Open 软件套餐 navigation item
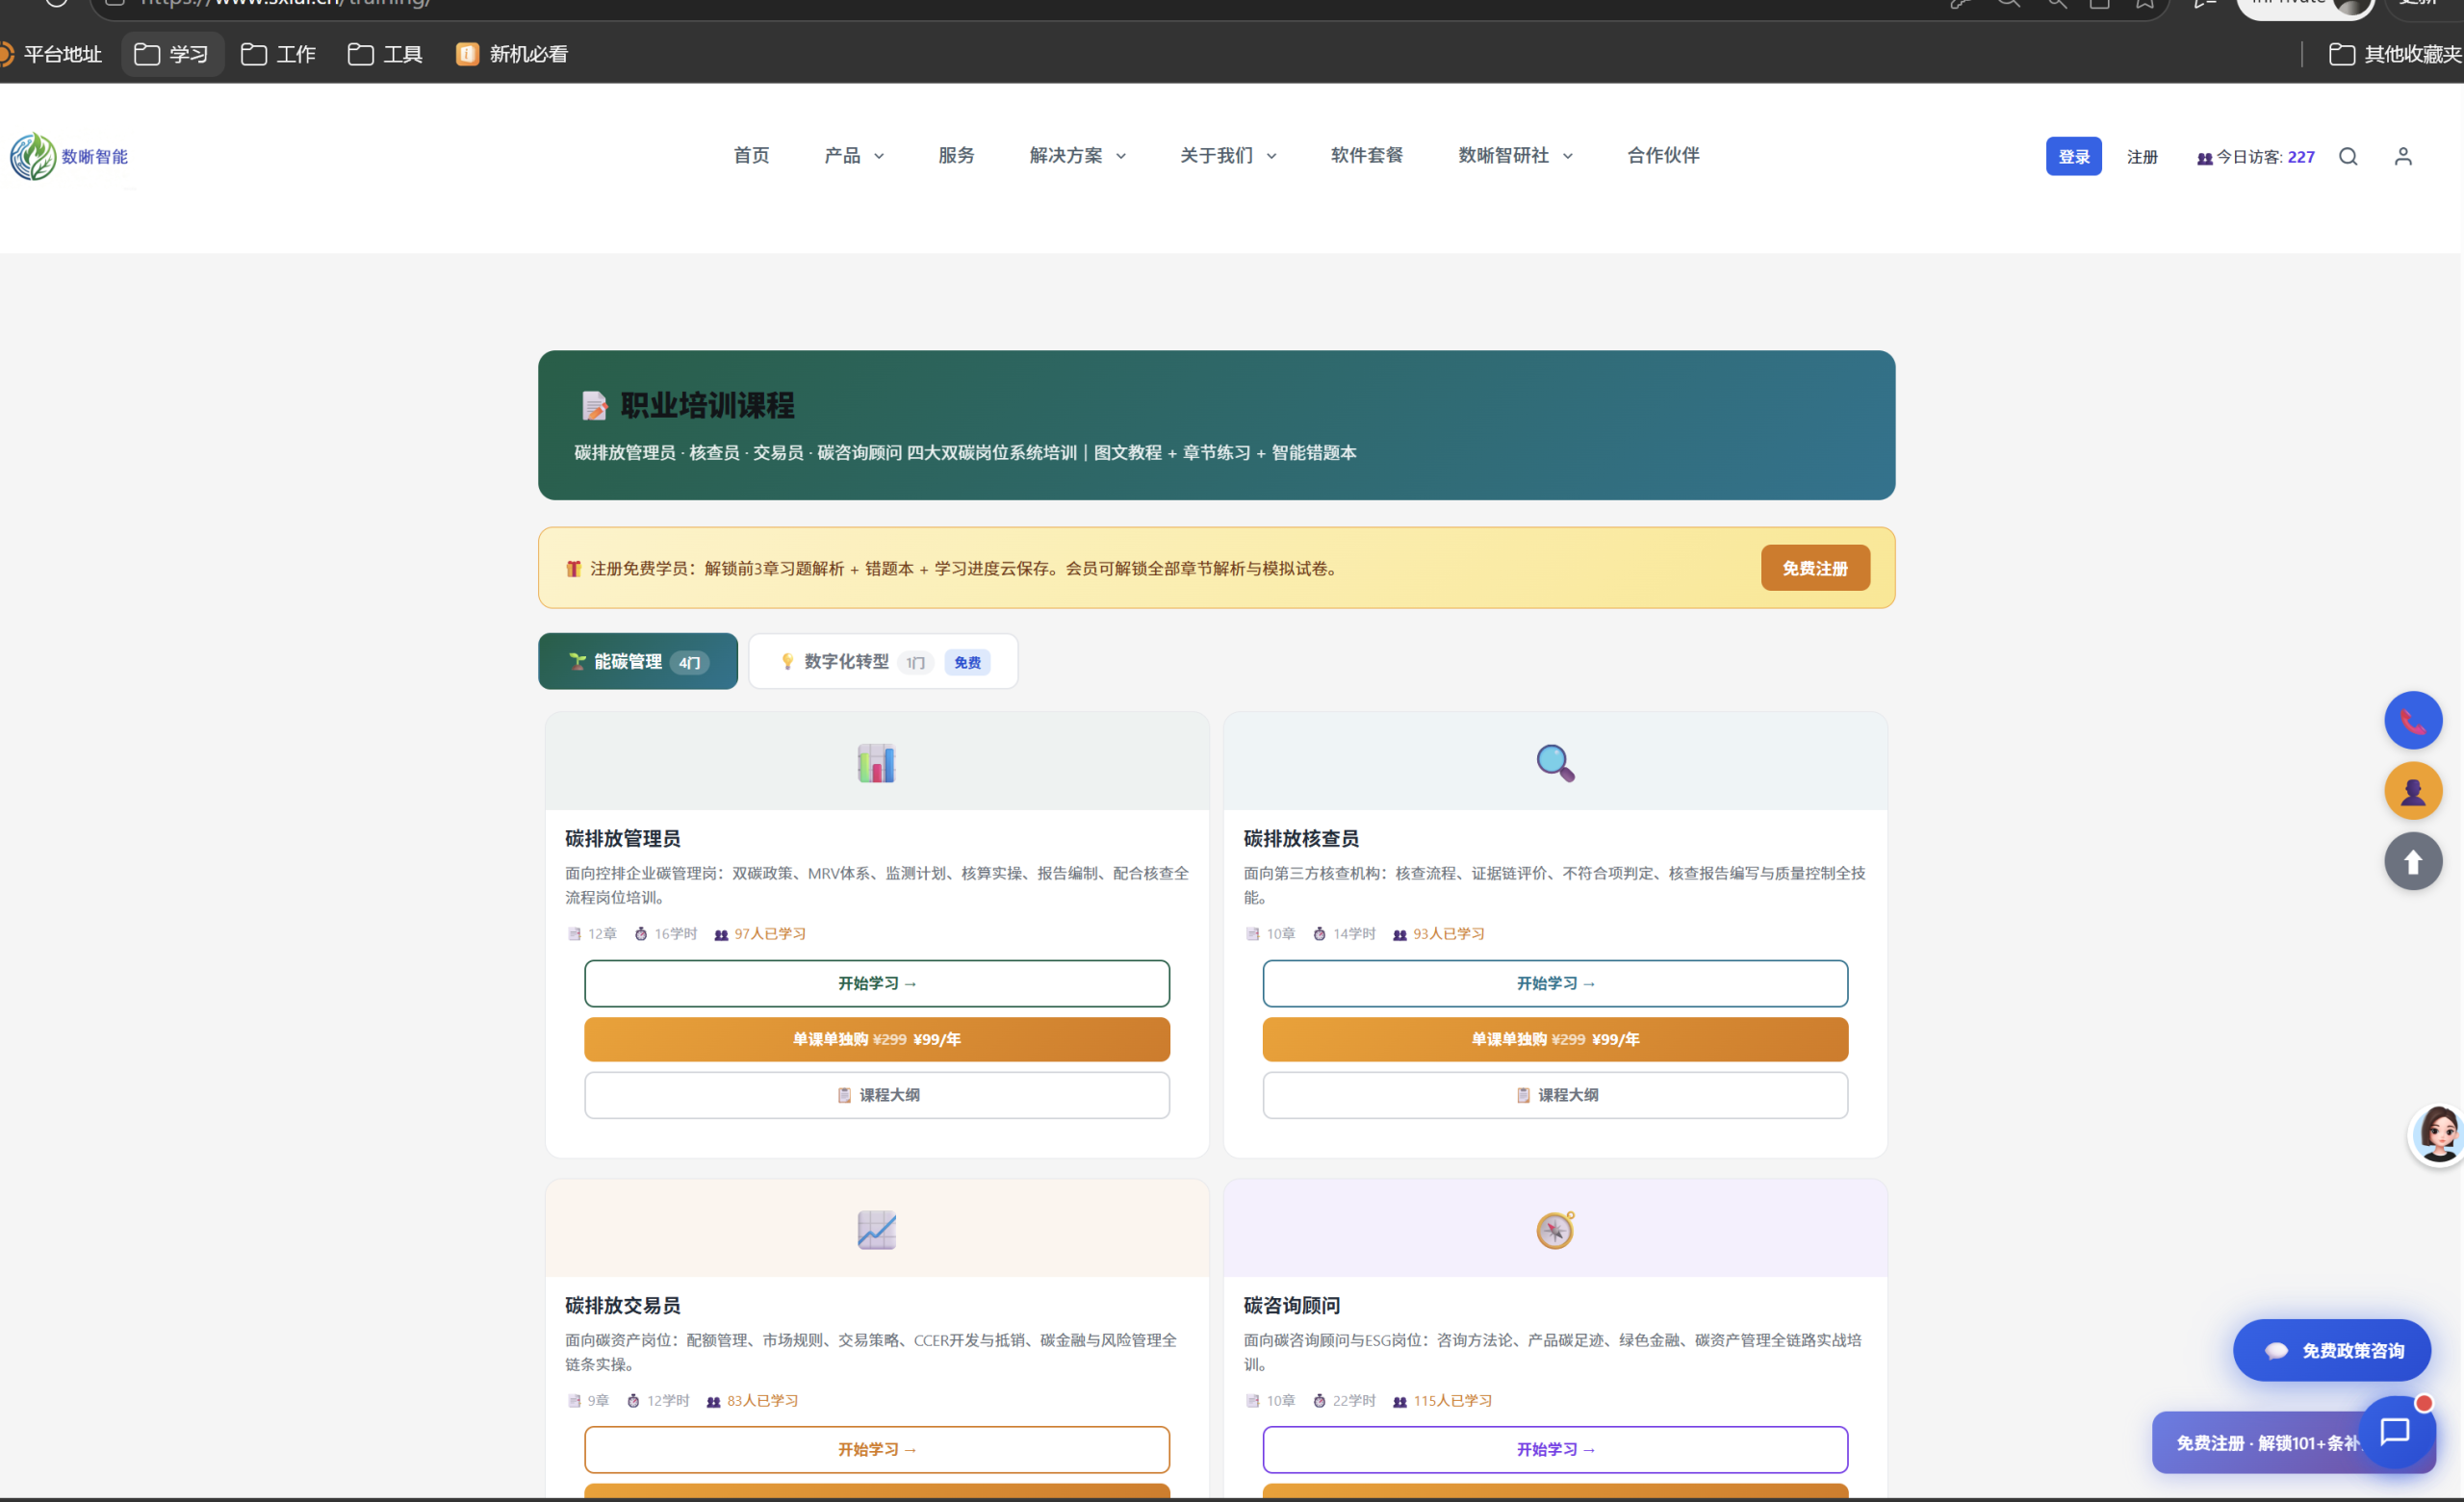2464x1502 pixels. [1366, 156]
